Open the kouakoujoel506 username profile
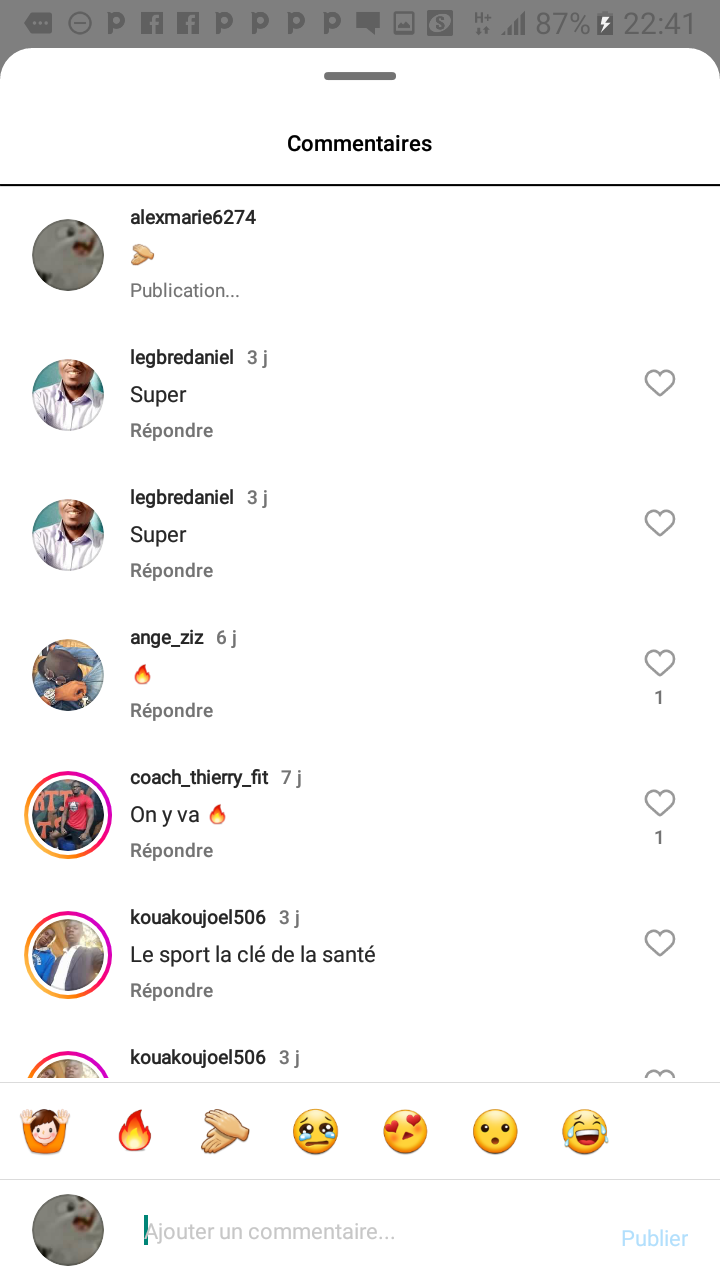The image size is (720, 1280). point(198,917)
